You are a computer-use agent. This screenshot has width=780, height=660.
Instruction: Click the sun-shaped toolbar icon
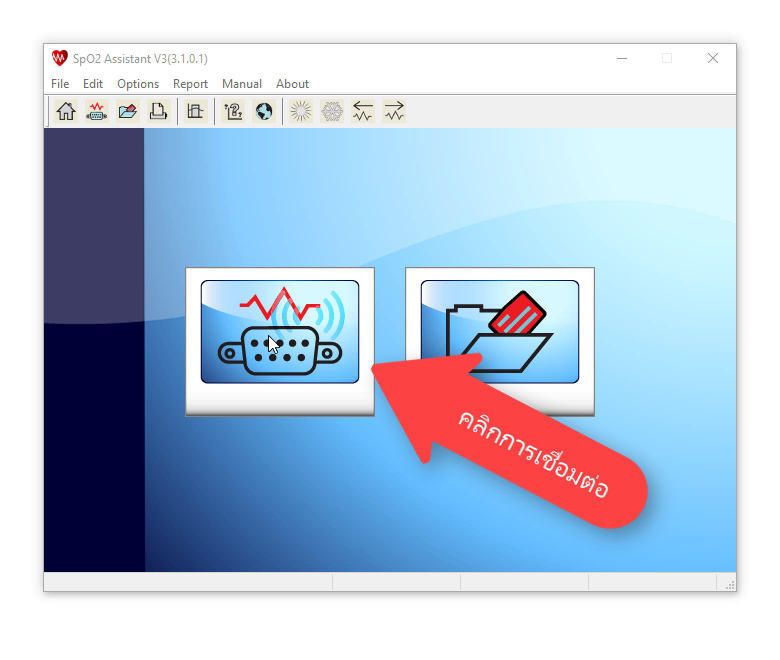(301, 111)
